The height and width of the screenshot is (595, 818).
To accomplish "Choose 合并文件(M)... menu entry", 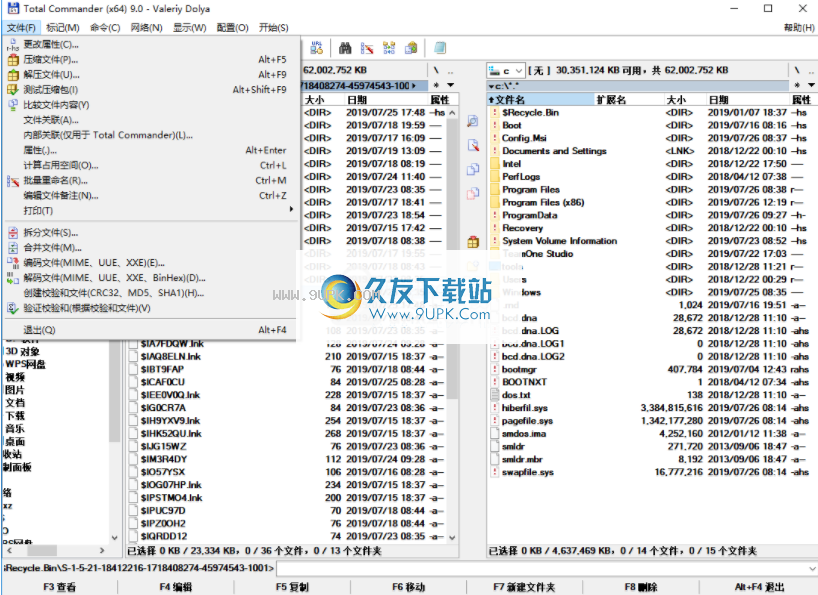I will [151, 248].
